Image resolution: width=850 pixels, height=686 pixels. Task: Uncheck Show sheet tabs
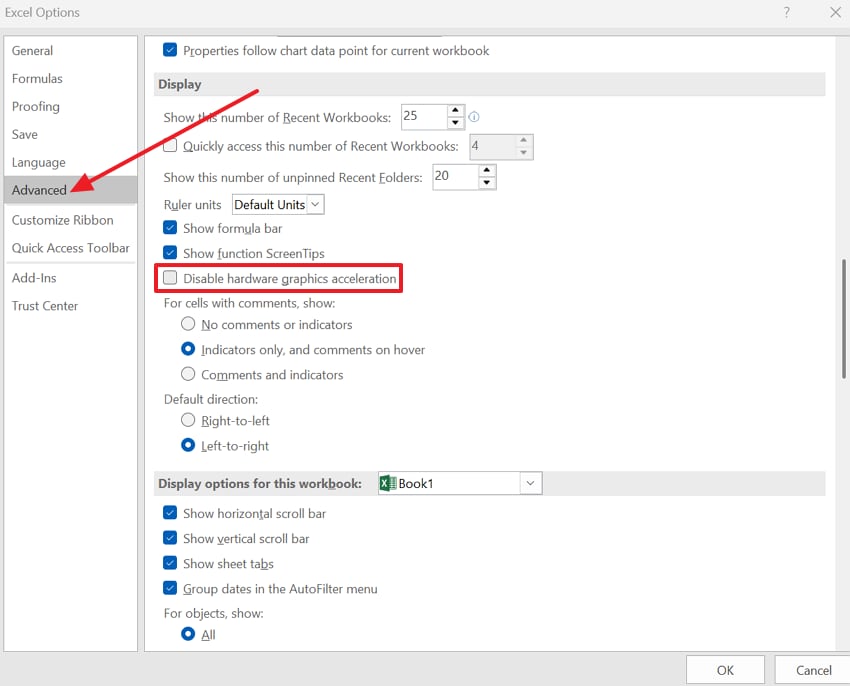point(170,562)
